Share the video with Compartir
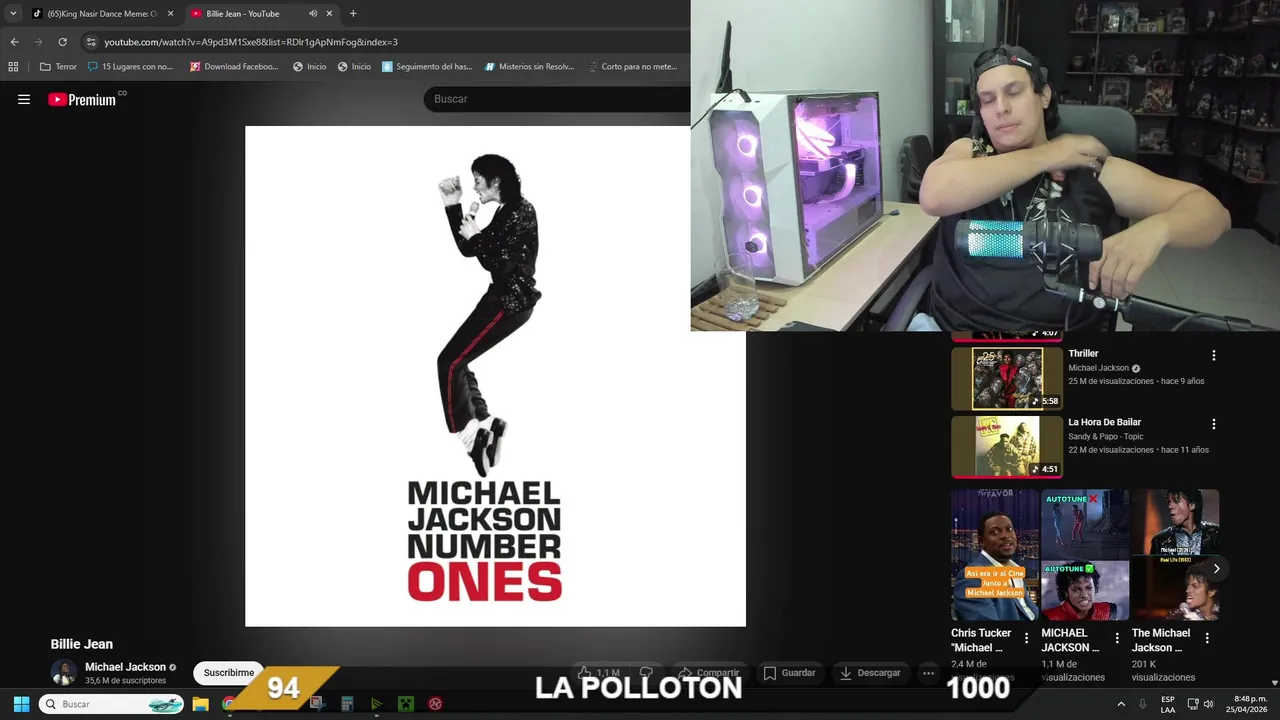The height and width of the screenshot is (720, 1280). [x=708, y=673]
